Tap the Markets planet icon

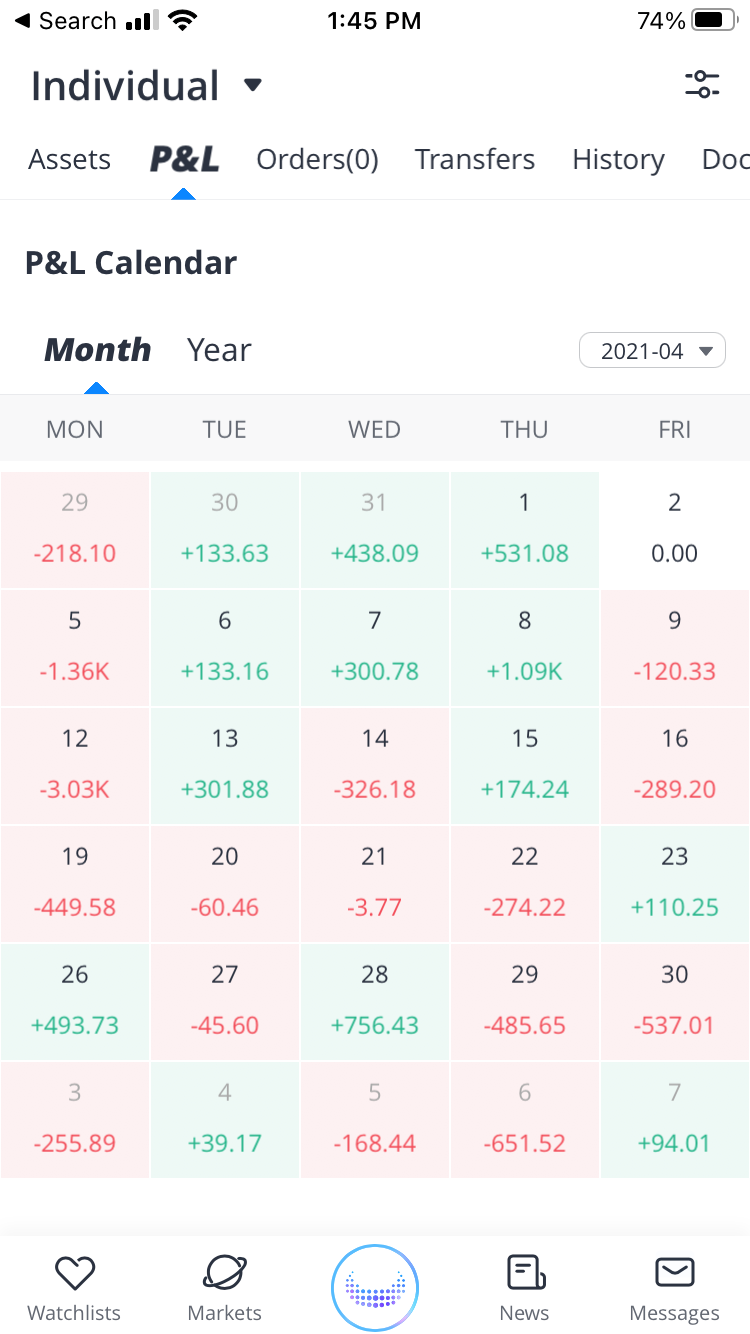[225, 1273]
